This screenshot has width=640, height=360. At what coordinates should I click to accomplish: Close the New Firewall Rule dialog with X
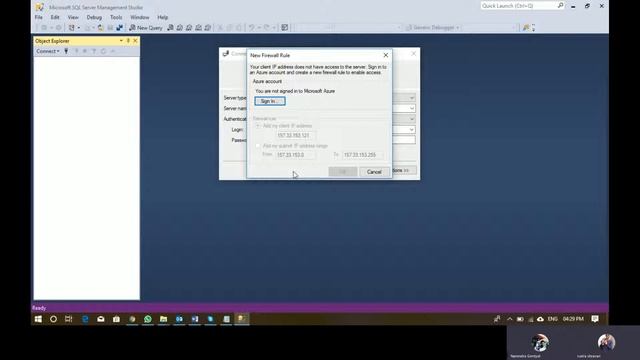coord(385,55)
